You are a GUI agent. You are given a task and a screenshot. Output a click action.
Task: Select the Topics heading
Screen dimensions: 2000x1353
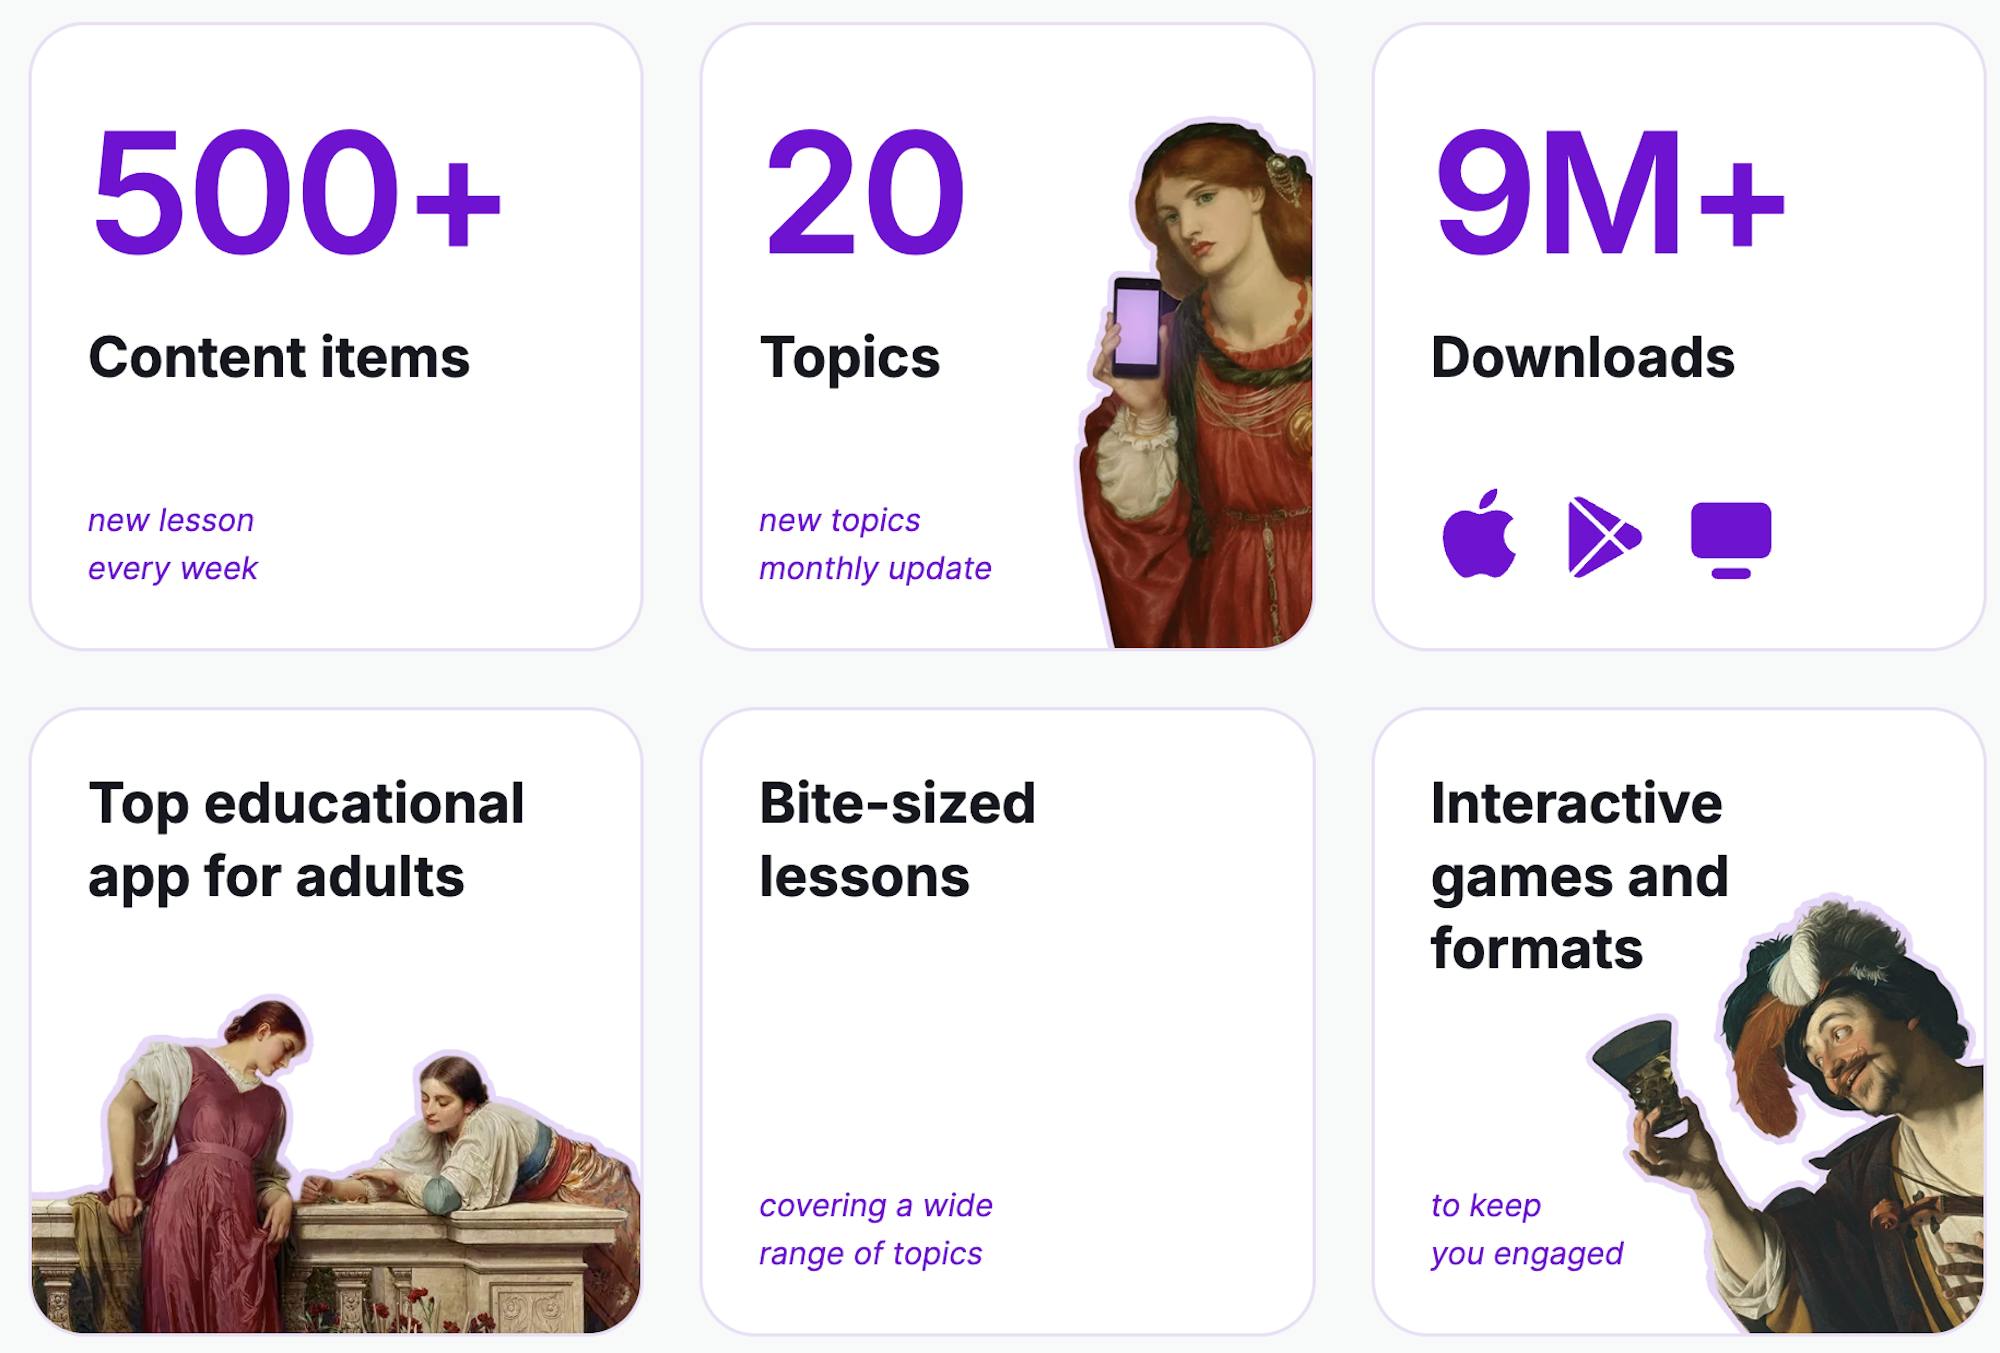click(x=850, y=359)
